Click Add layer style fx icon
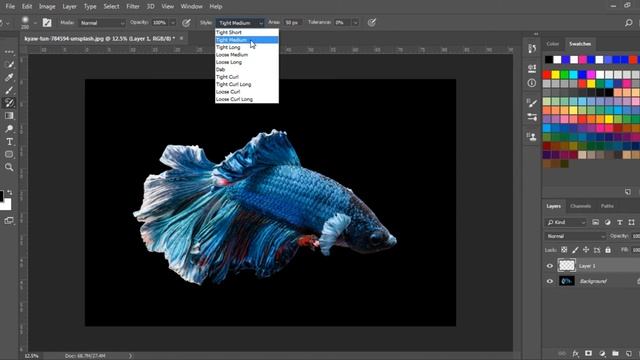Screen dimensions: 640x360 click(x=576, y=353)
